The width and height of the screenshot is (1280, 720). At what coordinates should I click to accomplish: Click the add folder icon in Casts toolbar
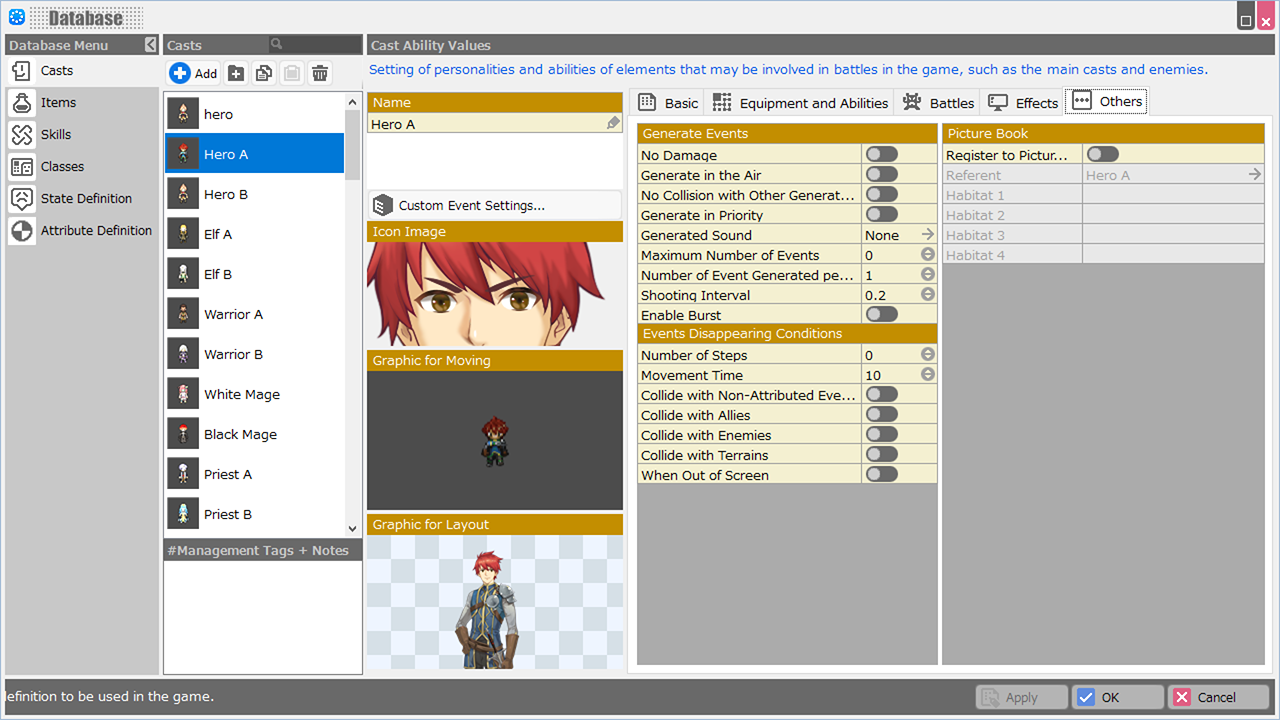(x=236, y=73)
